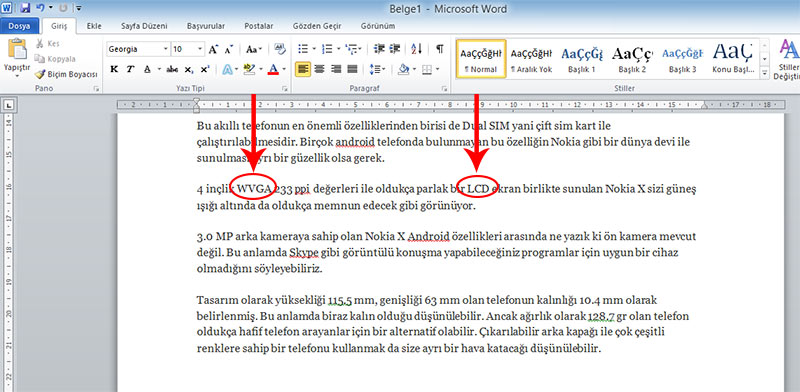Screen dimensions: 800x392
Task: Click the sort A-Z icon
Action: 416,49
